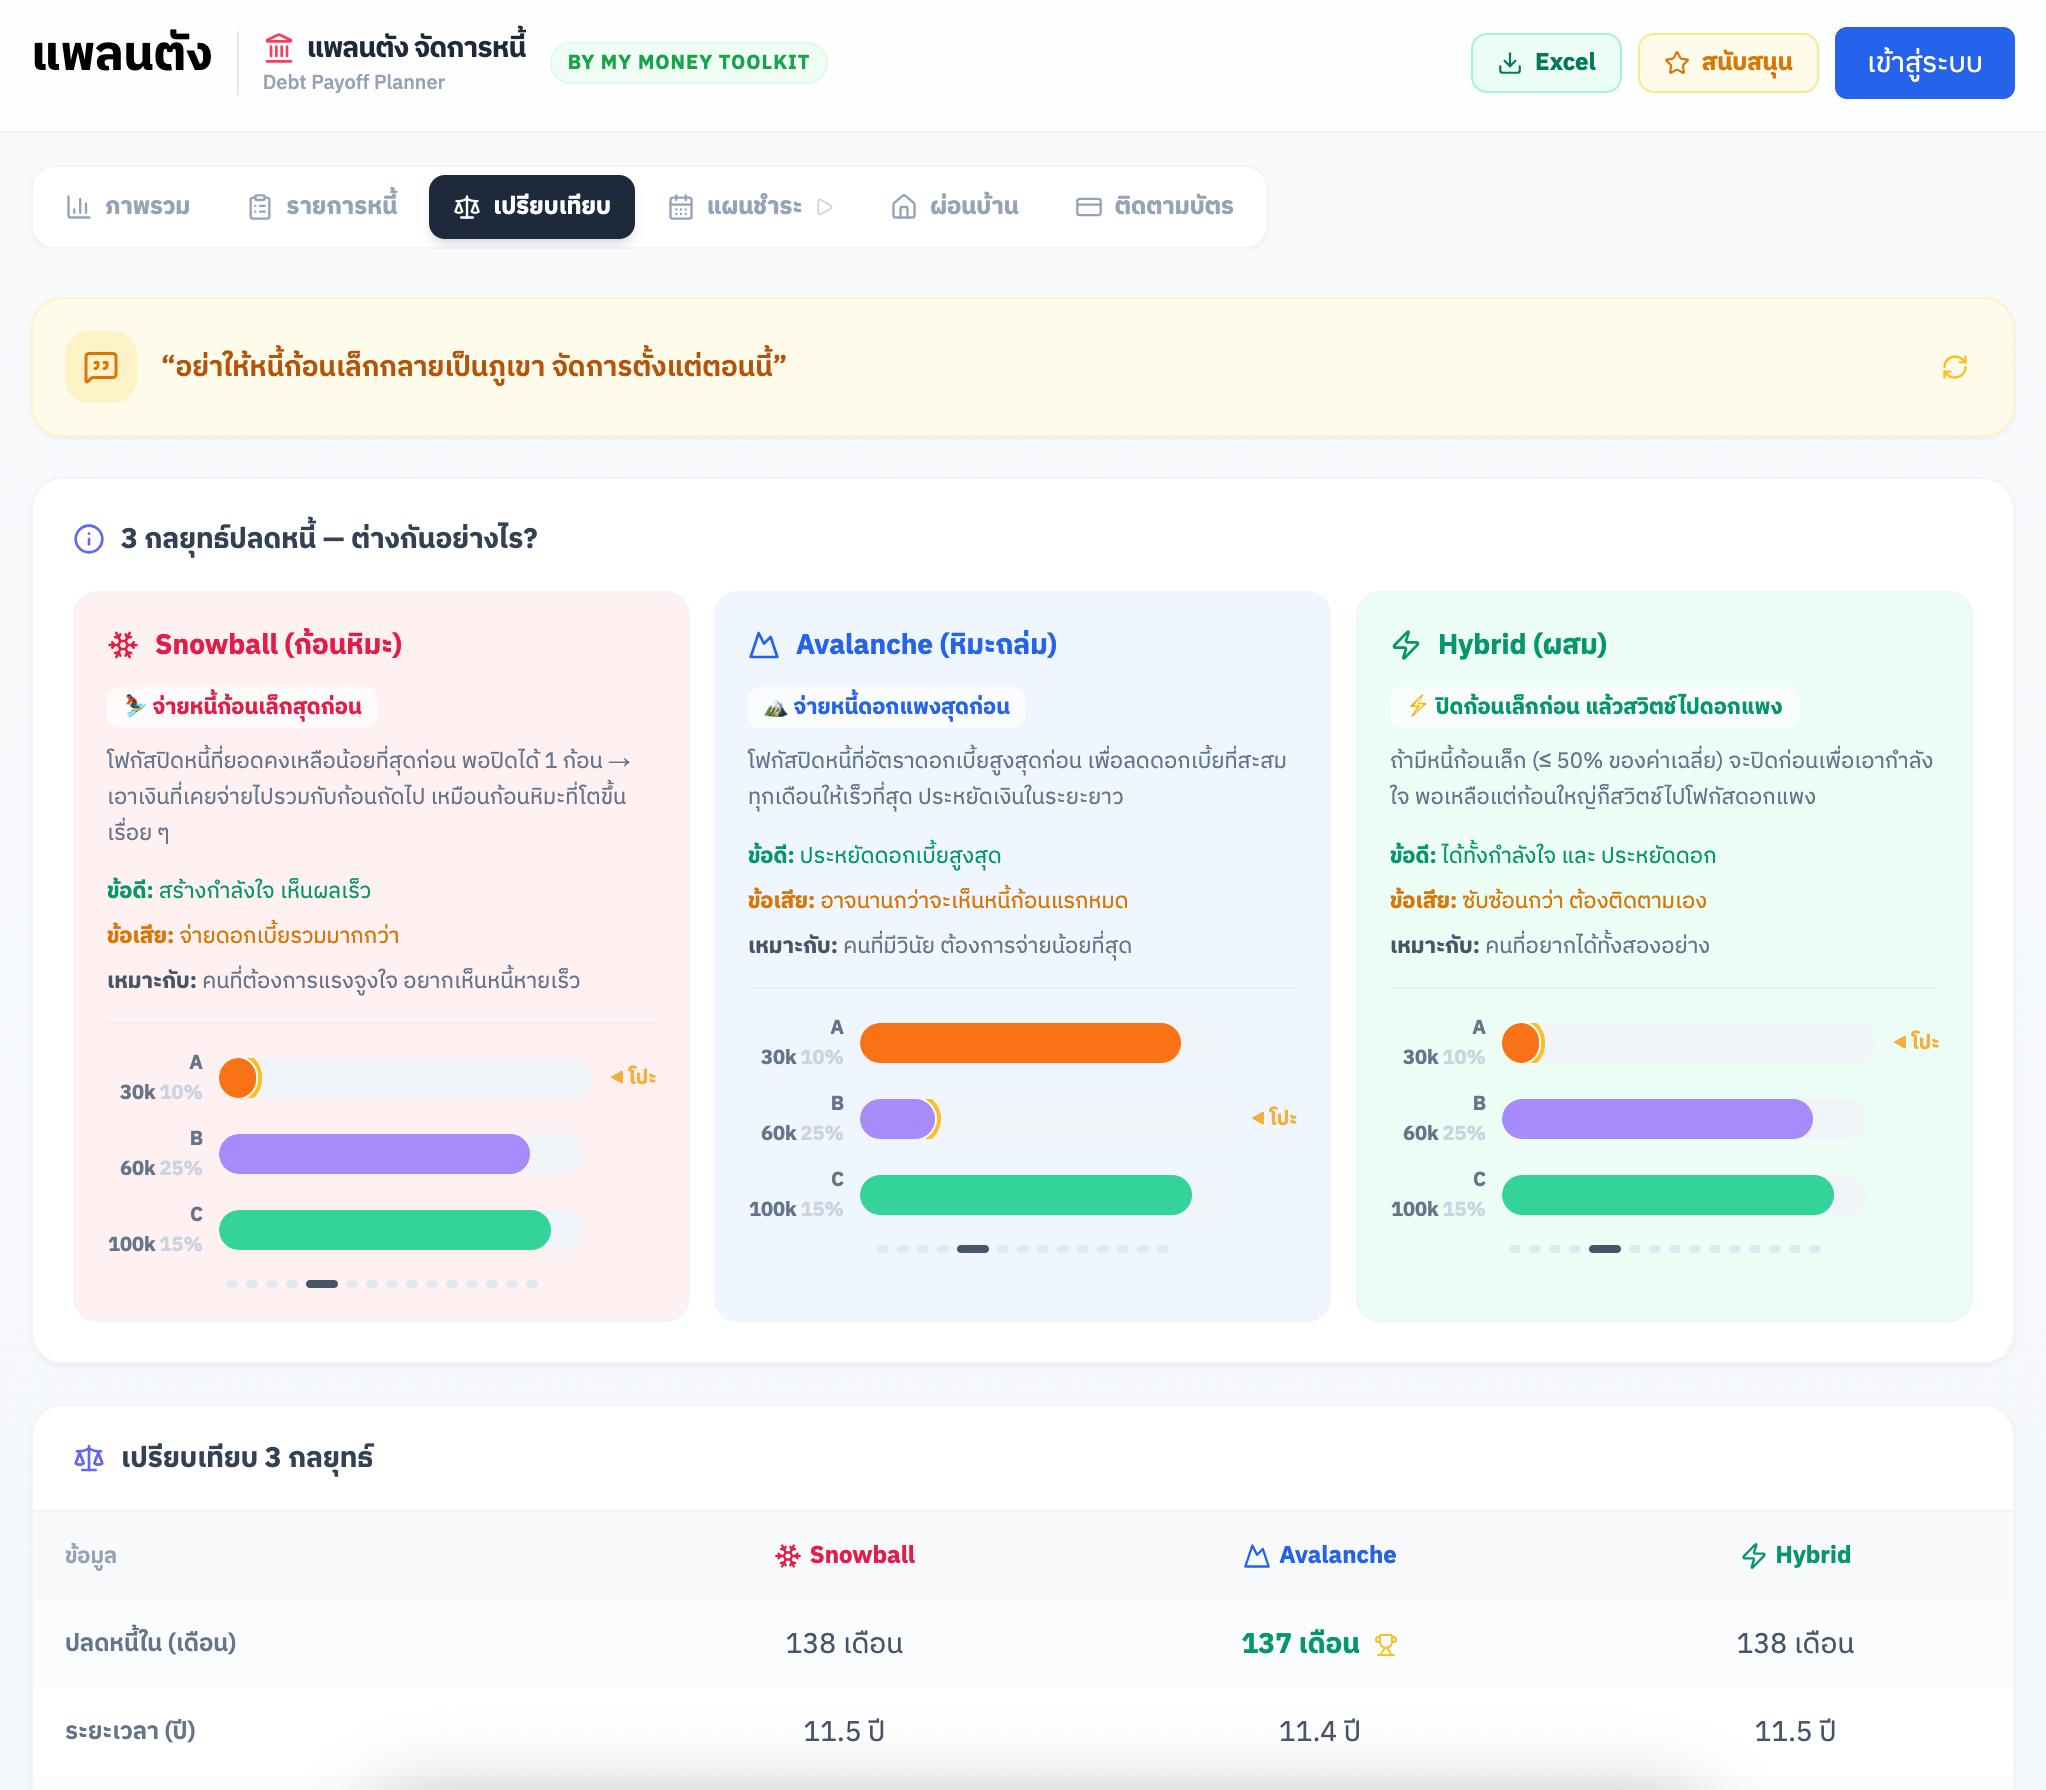Switch to the รายการหนี้ tab
Image resolution: width=2046 pixels, height=1790 pixels.
coord(323,207)
